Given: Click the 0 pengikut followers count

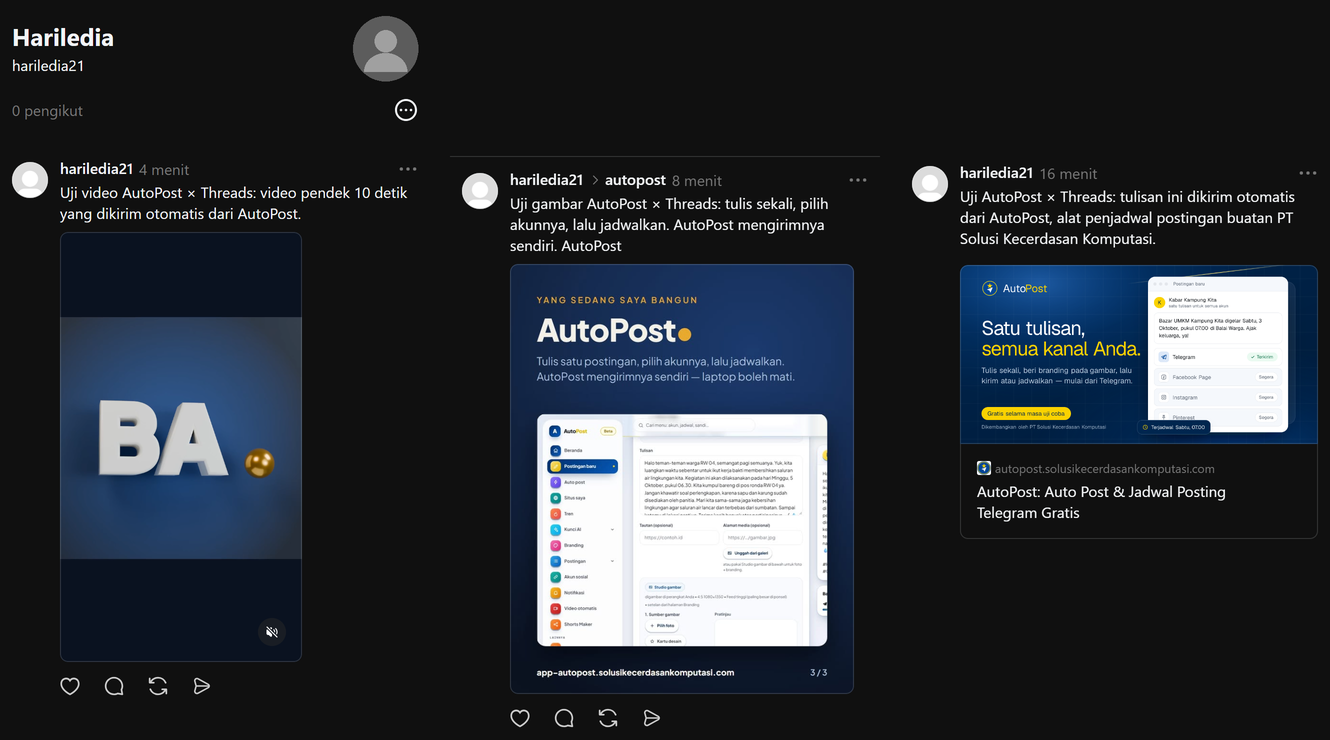Looking at the screenshot, I should pos(47,111).
